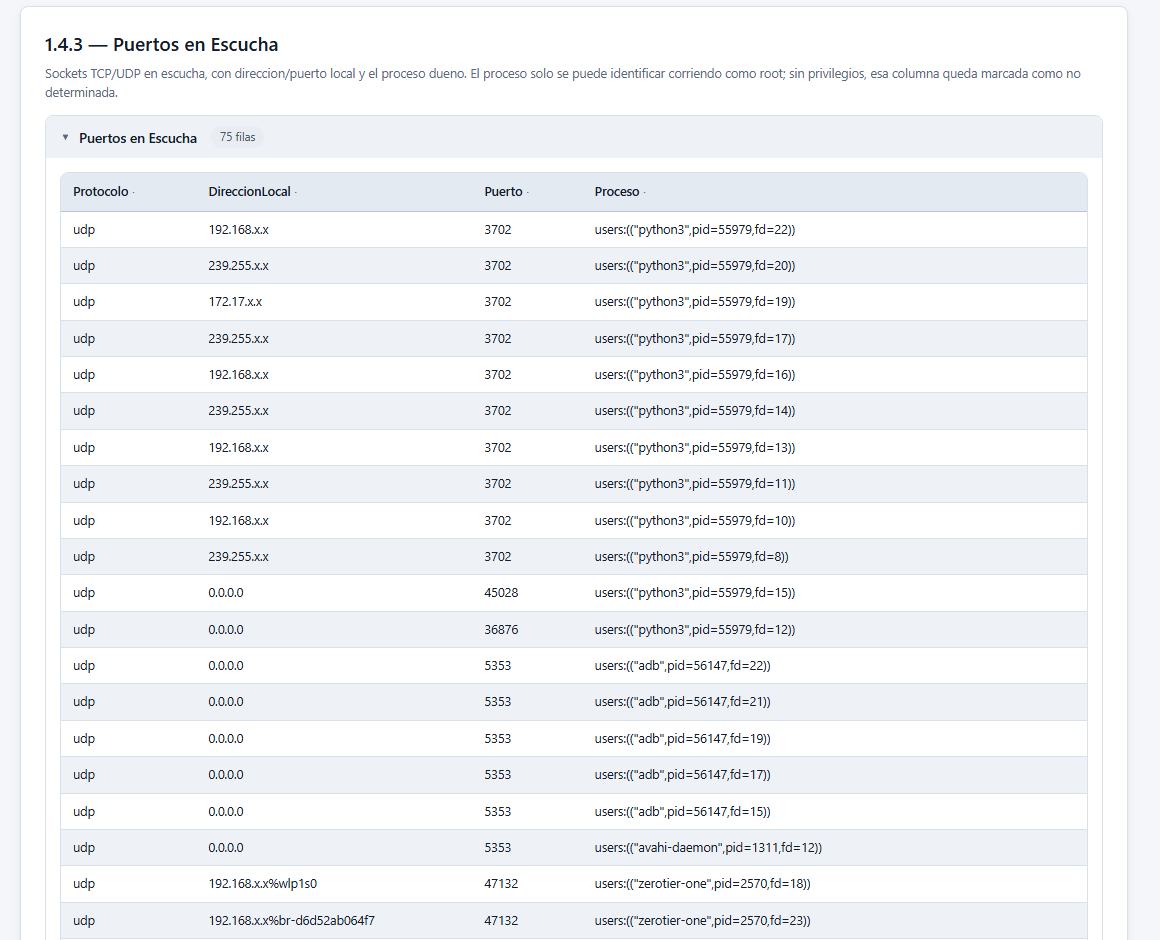The width and height of the screenshot is (1160, 940).
Task: Click the avahi-daemon pid=1311 process cell
Action: click(708, 848)
